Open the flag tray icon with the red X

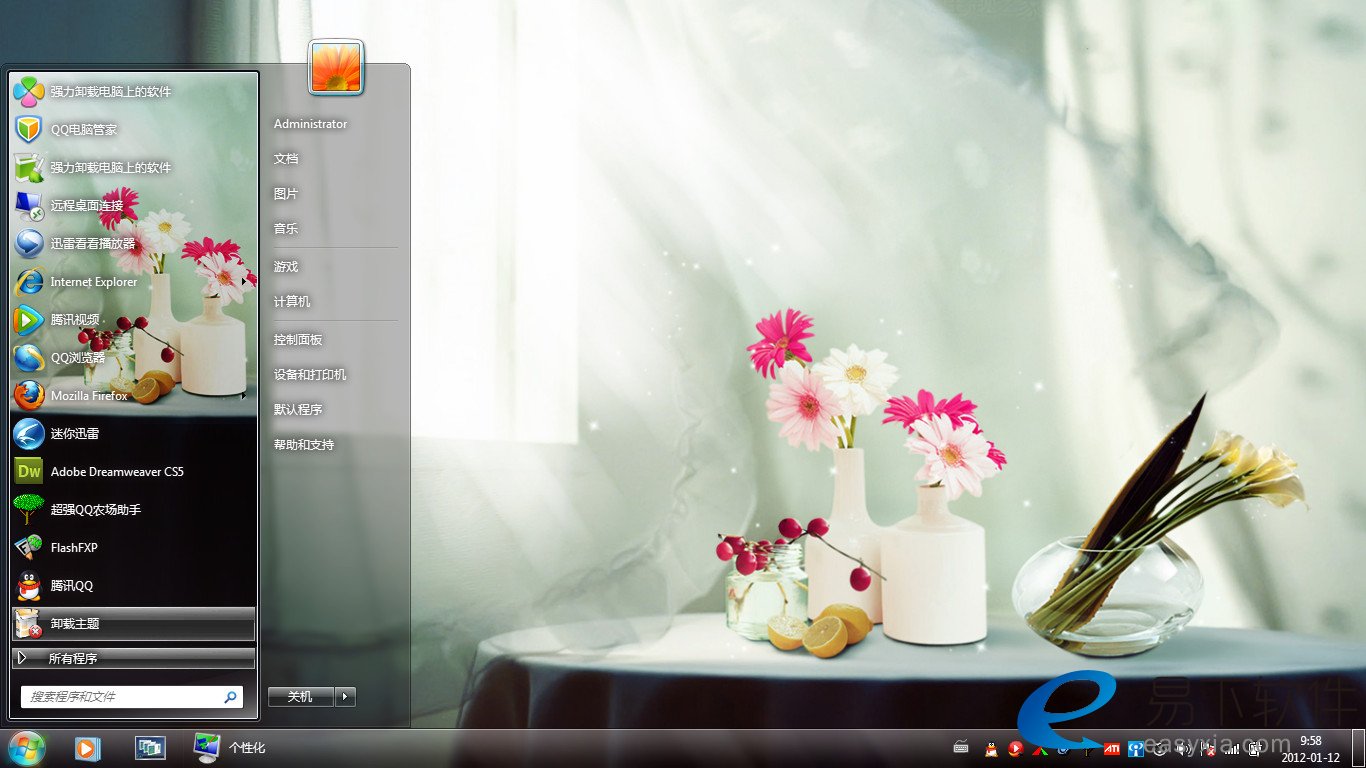[1207, 749]
